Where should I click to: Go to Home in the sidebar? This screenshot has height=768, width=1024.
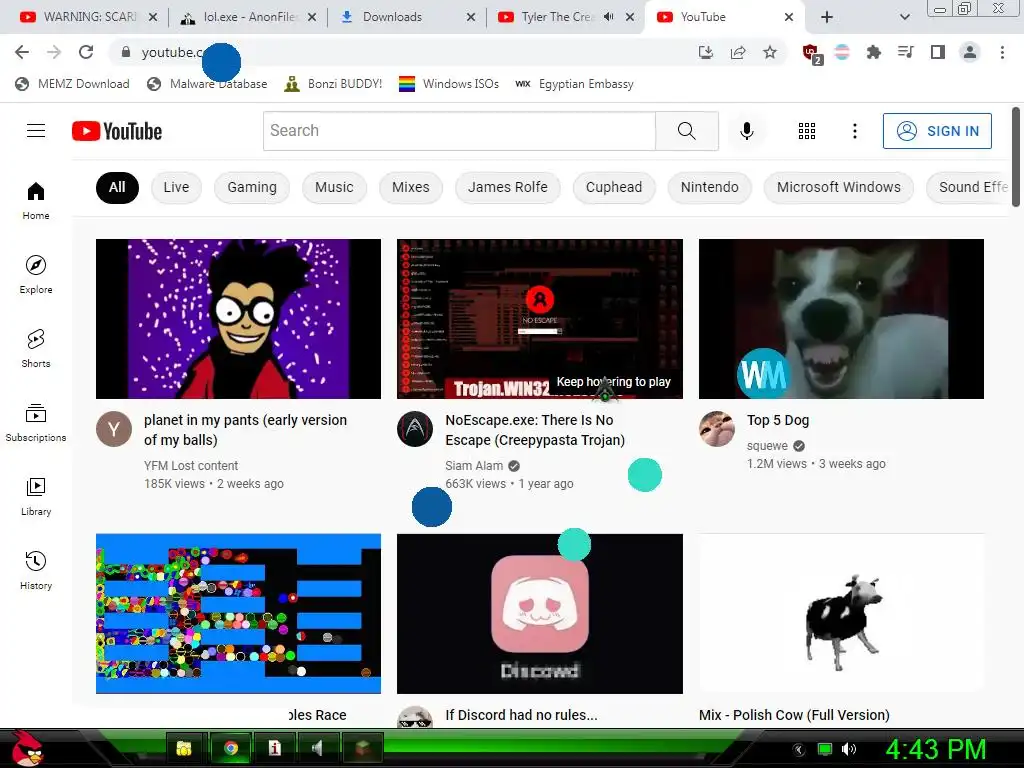pos(36,200)
